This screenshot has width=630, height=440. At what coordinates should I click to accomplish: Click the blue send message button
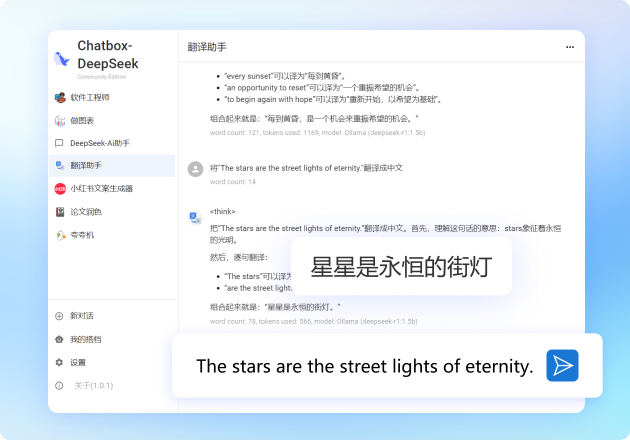point(562,366)
